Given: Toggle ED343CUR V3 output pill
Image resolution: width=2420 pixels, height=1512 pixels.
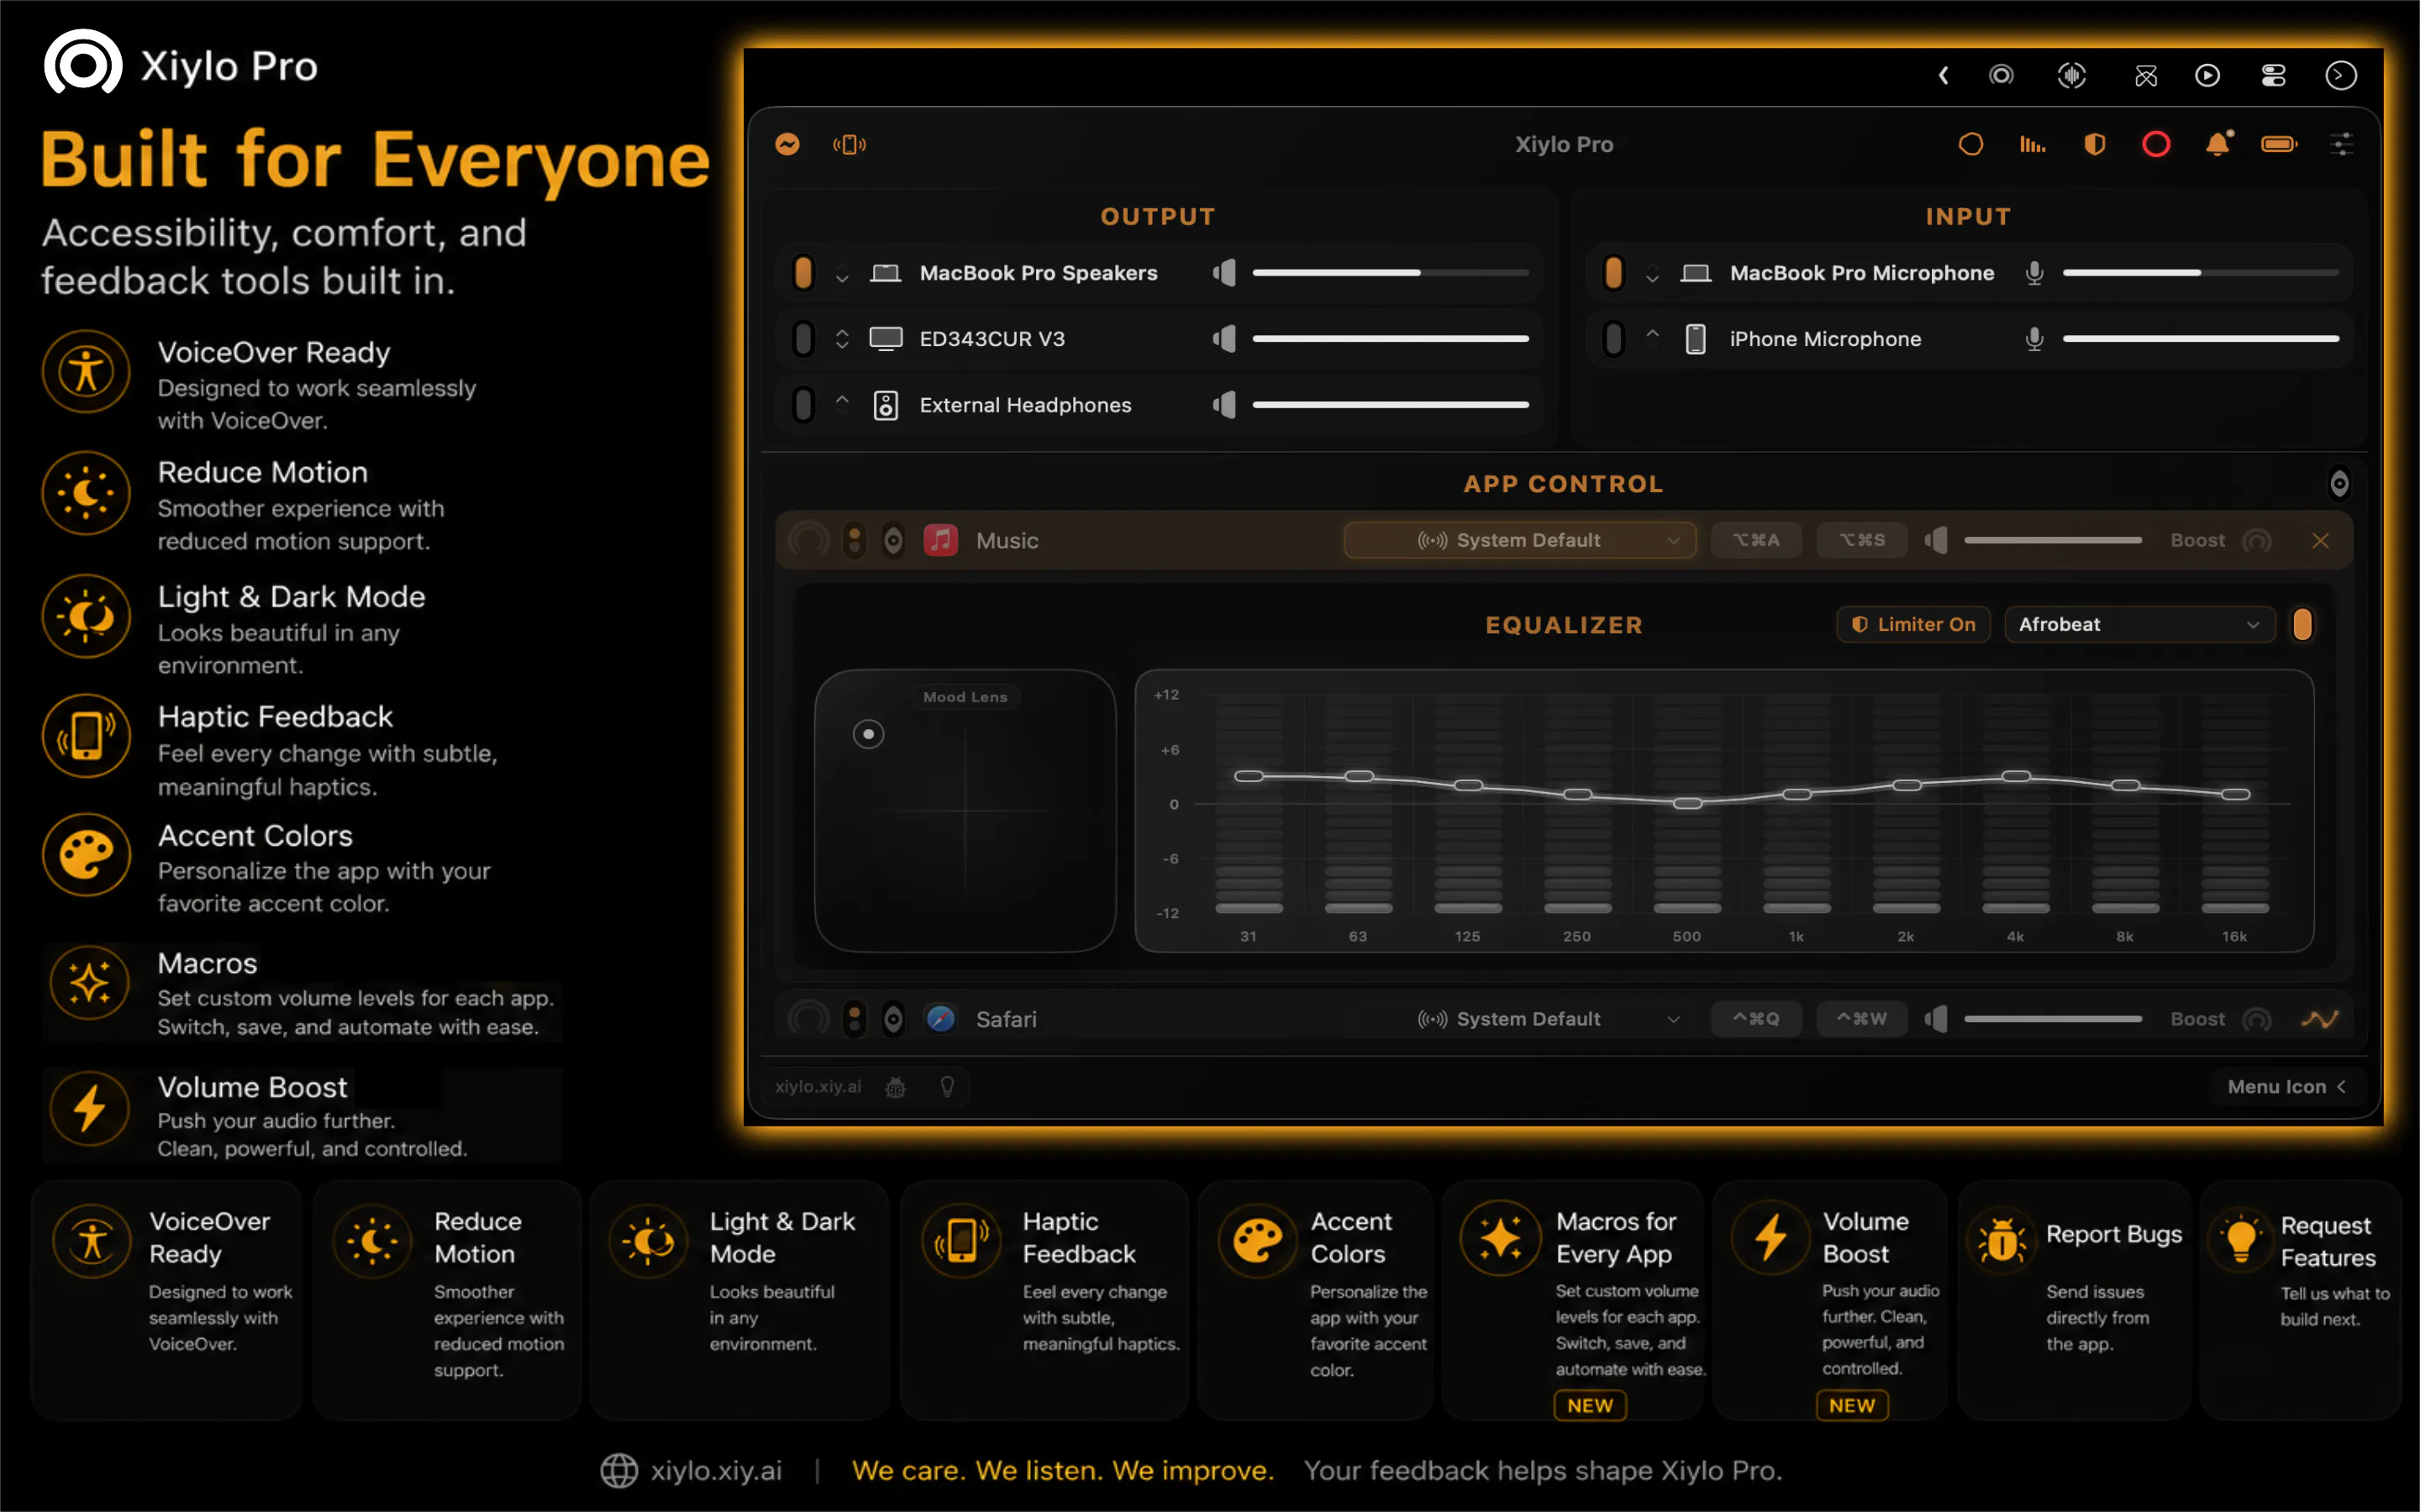Looking at the screenshot, I should click(x=802, y=339).
